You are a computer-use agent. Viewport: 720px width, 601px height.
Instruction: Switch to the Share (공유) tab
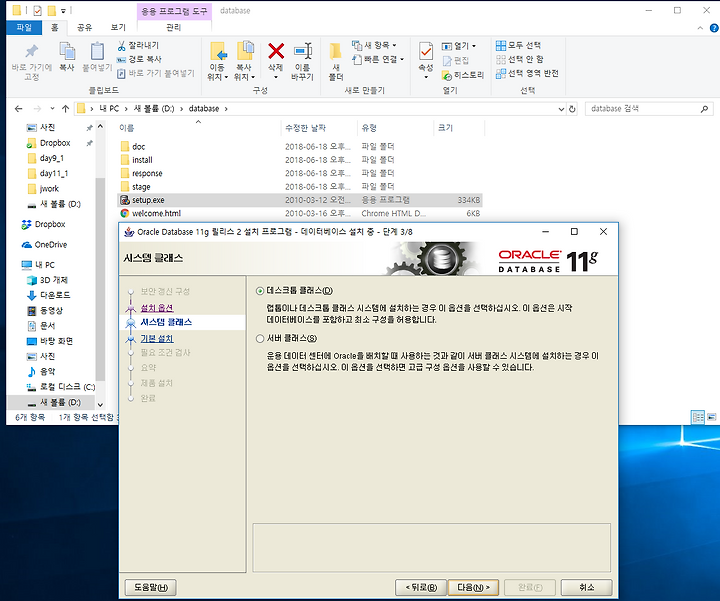click(x=84, y=28)
